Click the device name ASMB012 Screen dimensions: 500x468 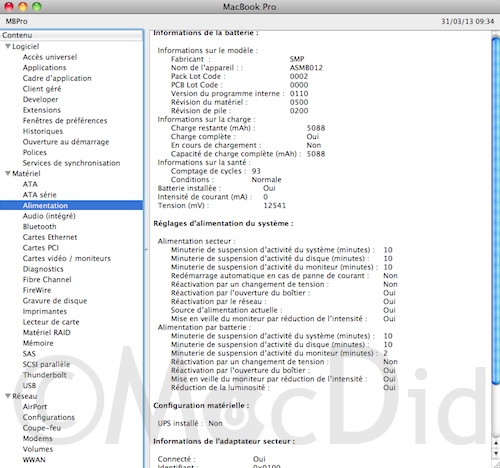pos(306,68)
